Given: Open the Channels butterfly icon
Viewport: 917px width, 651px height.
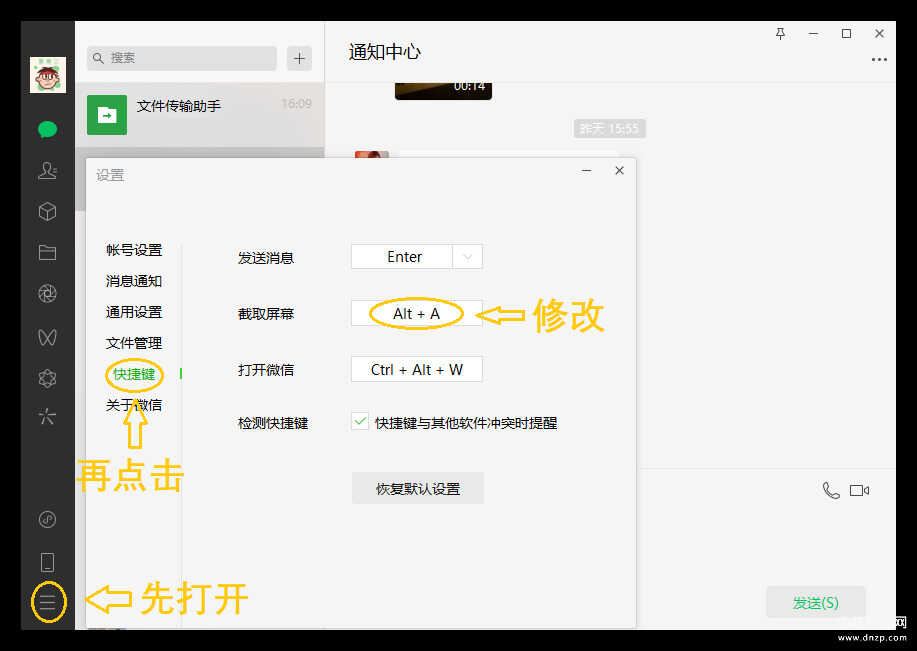Looking at the screenshot, I should pos(47,337).
